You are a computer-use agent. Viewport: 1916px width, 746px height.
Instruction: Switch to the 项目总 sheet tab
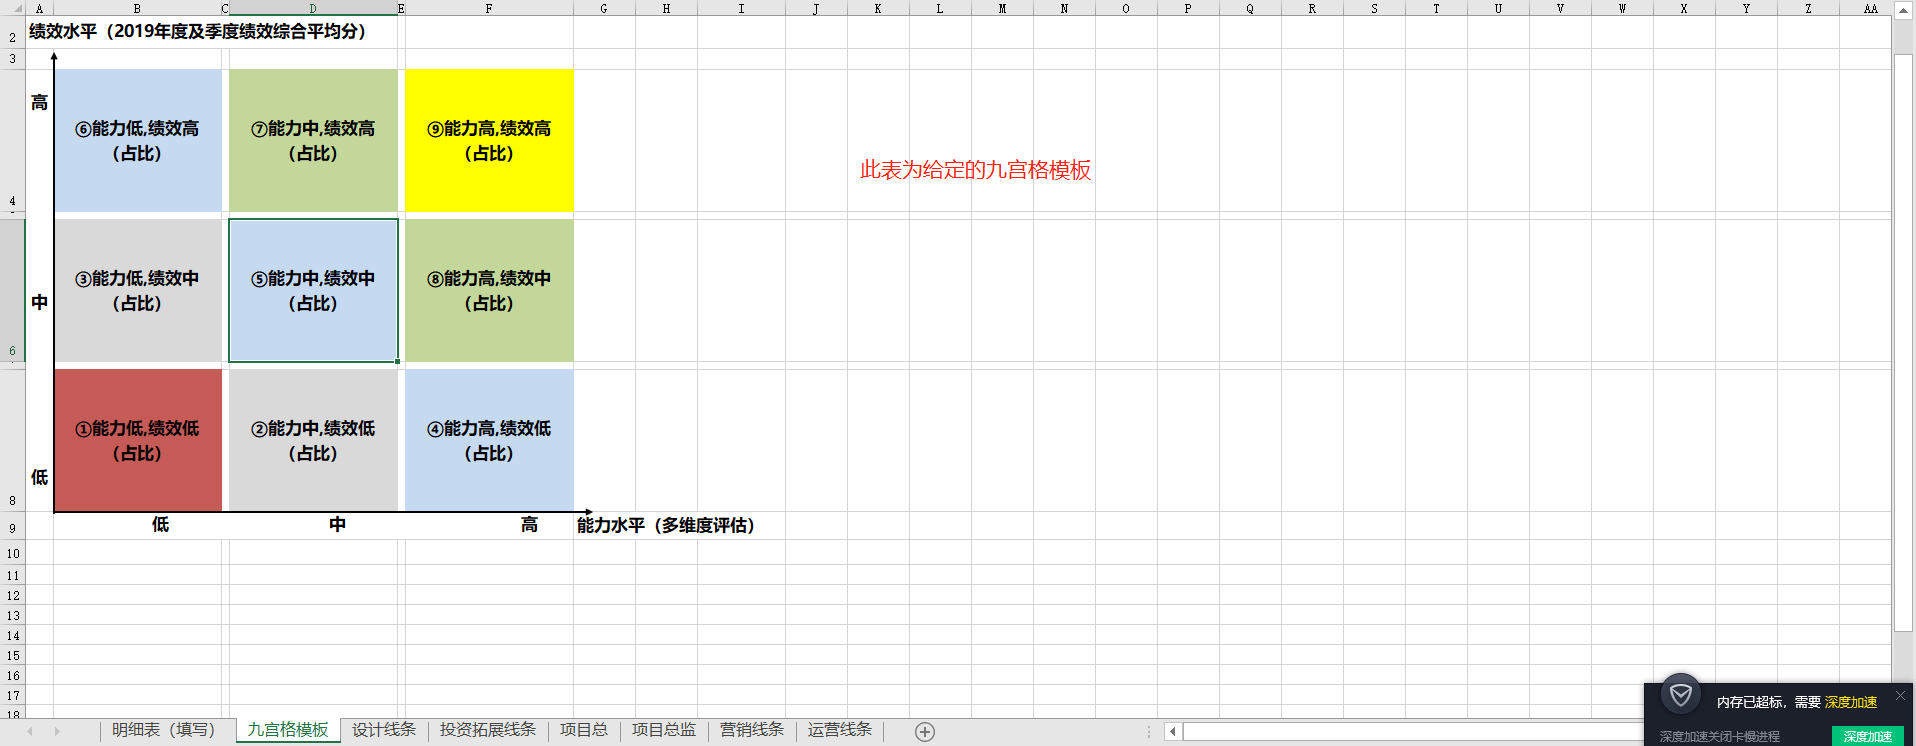pyautogui.click(x=584, y=730)
